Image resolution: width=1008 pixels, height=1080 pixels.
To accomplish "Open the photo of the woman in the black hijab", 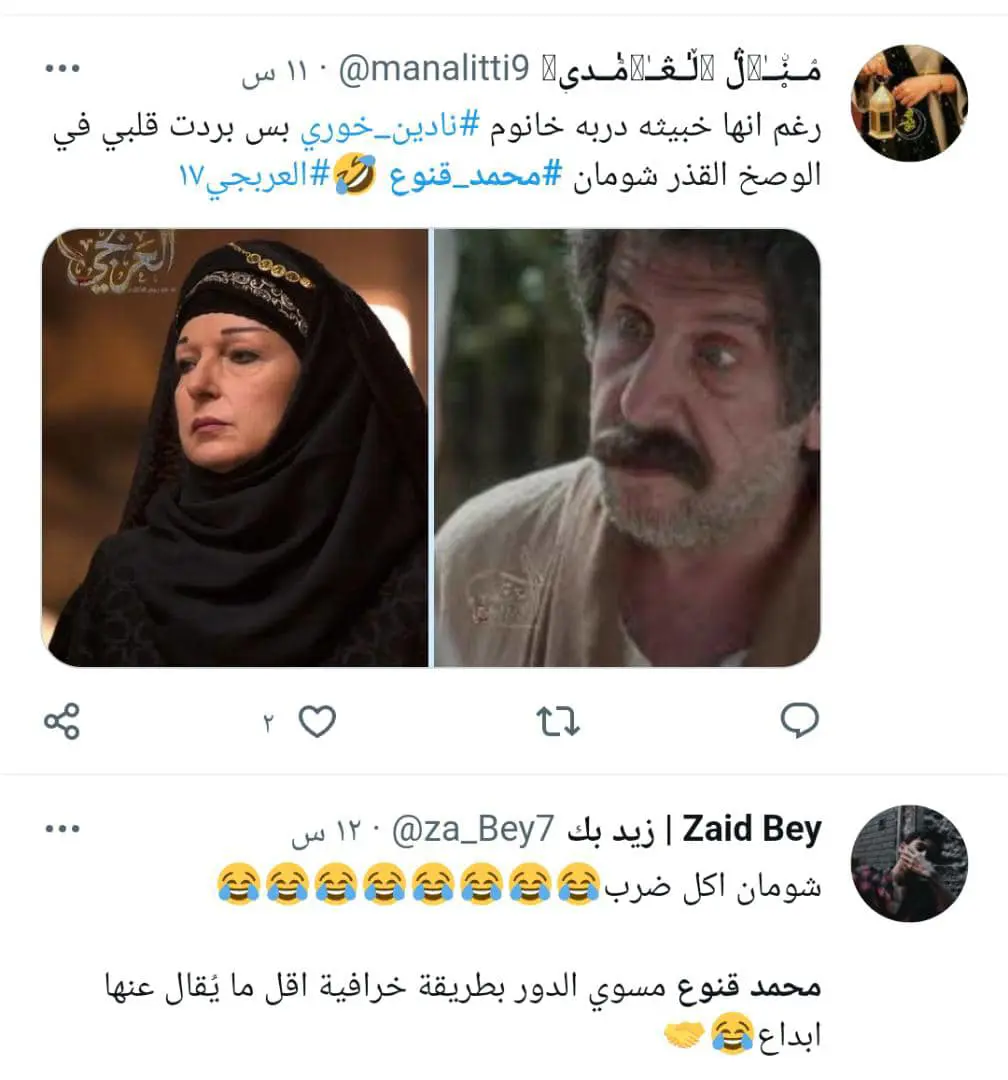I will pyautogui.click(x=235, y=448).
